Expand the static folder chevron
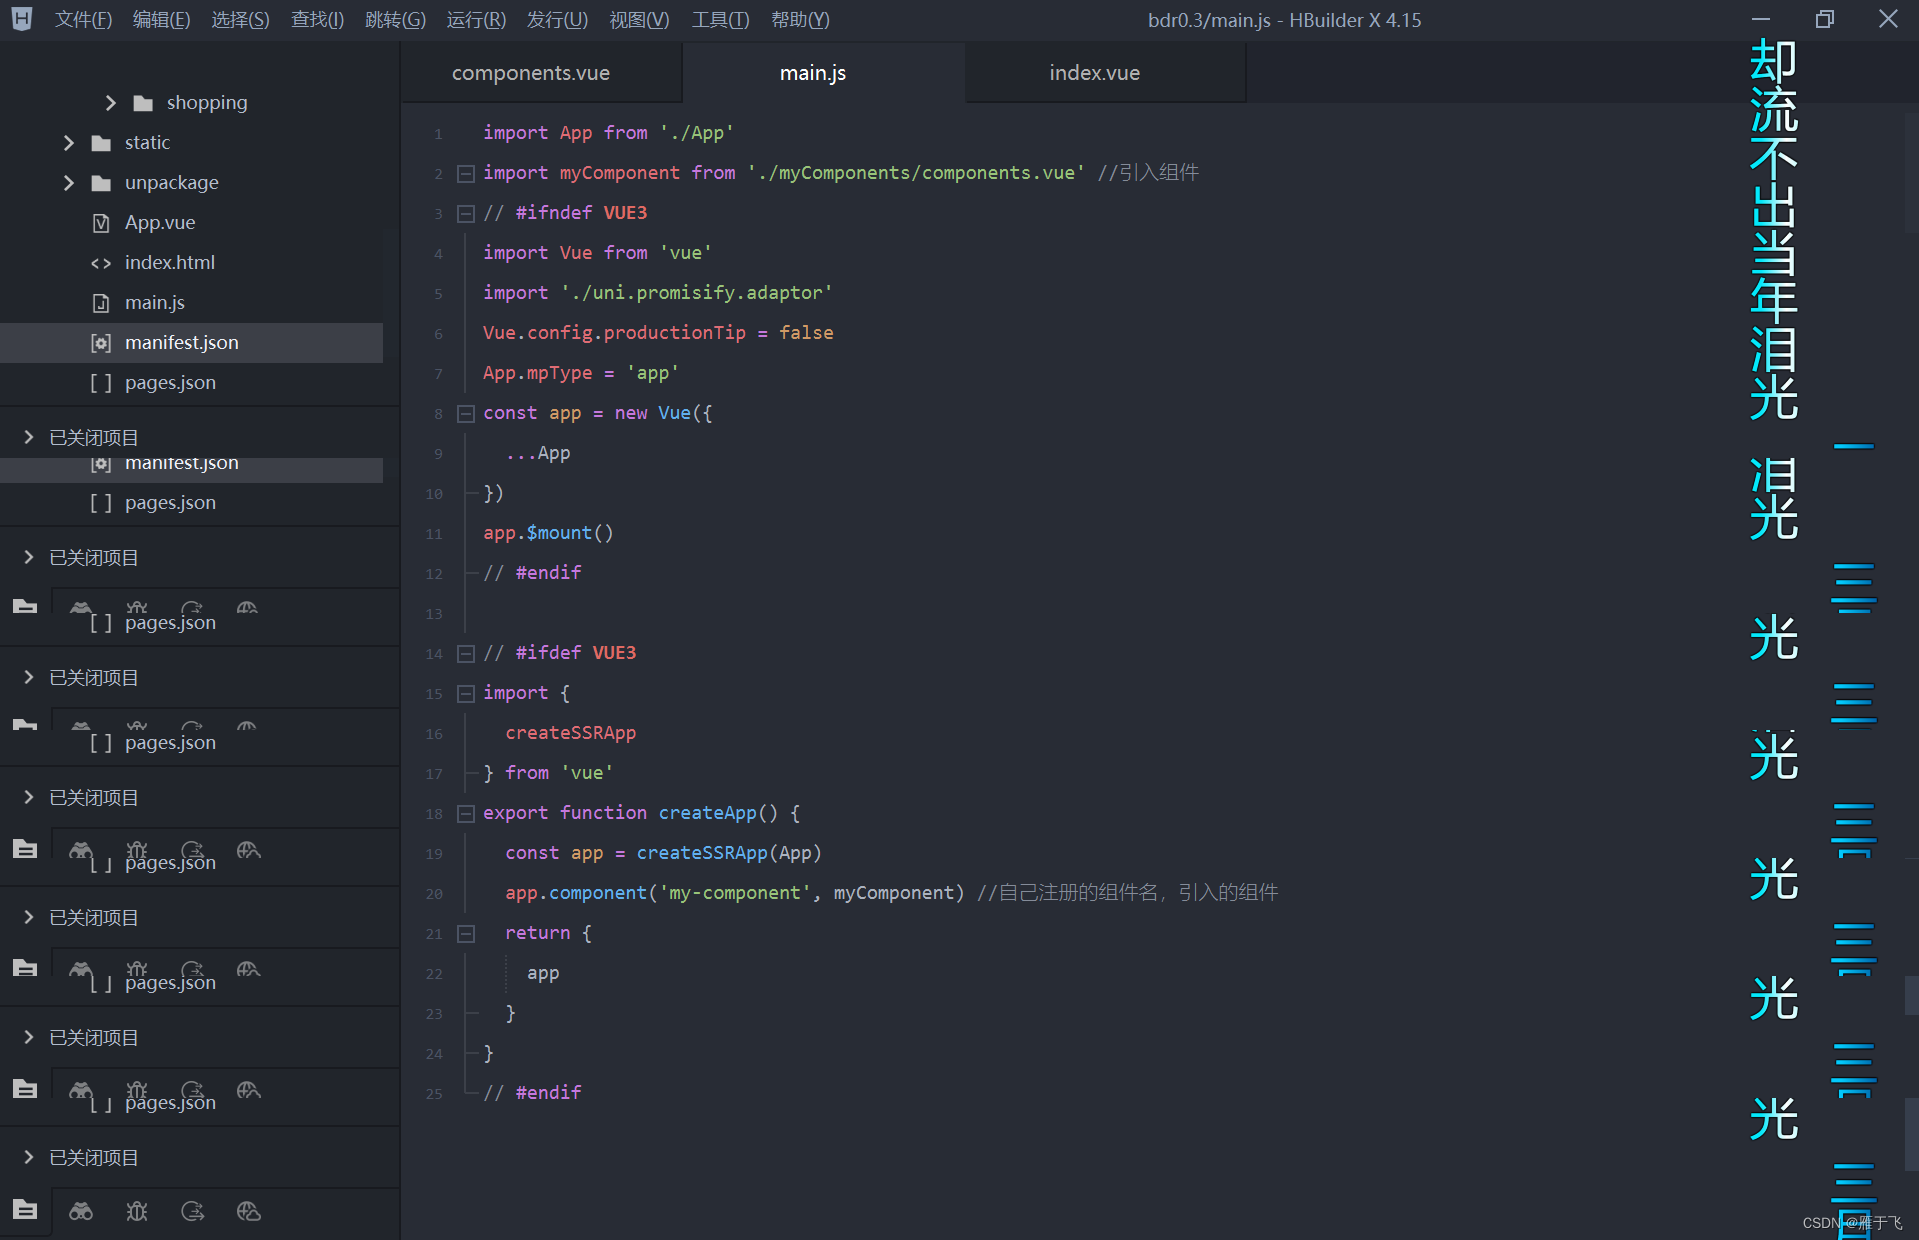Image resolution: width=1919 pixels, height=1240 pixels. coord(68,143)
